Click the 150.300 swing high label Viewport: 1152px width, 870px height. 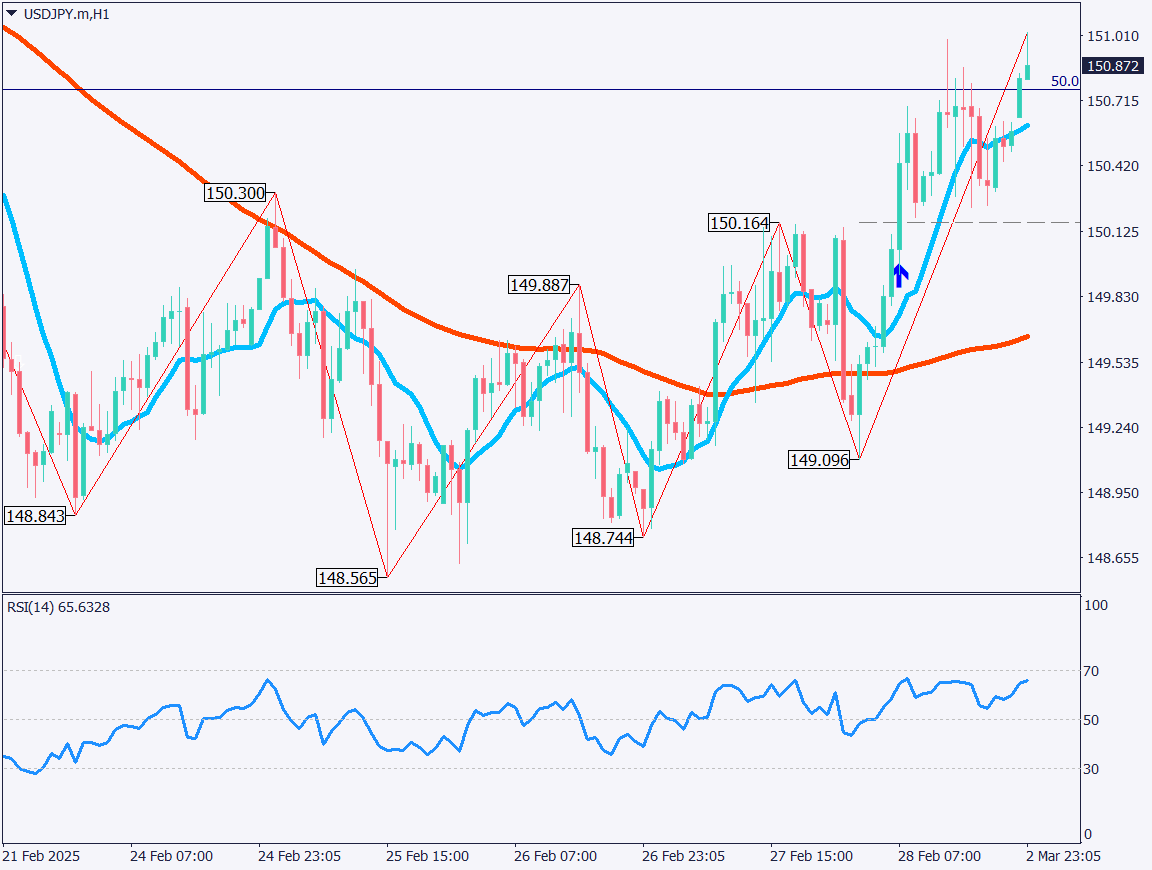234,193
